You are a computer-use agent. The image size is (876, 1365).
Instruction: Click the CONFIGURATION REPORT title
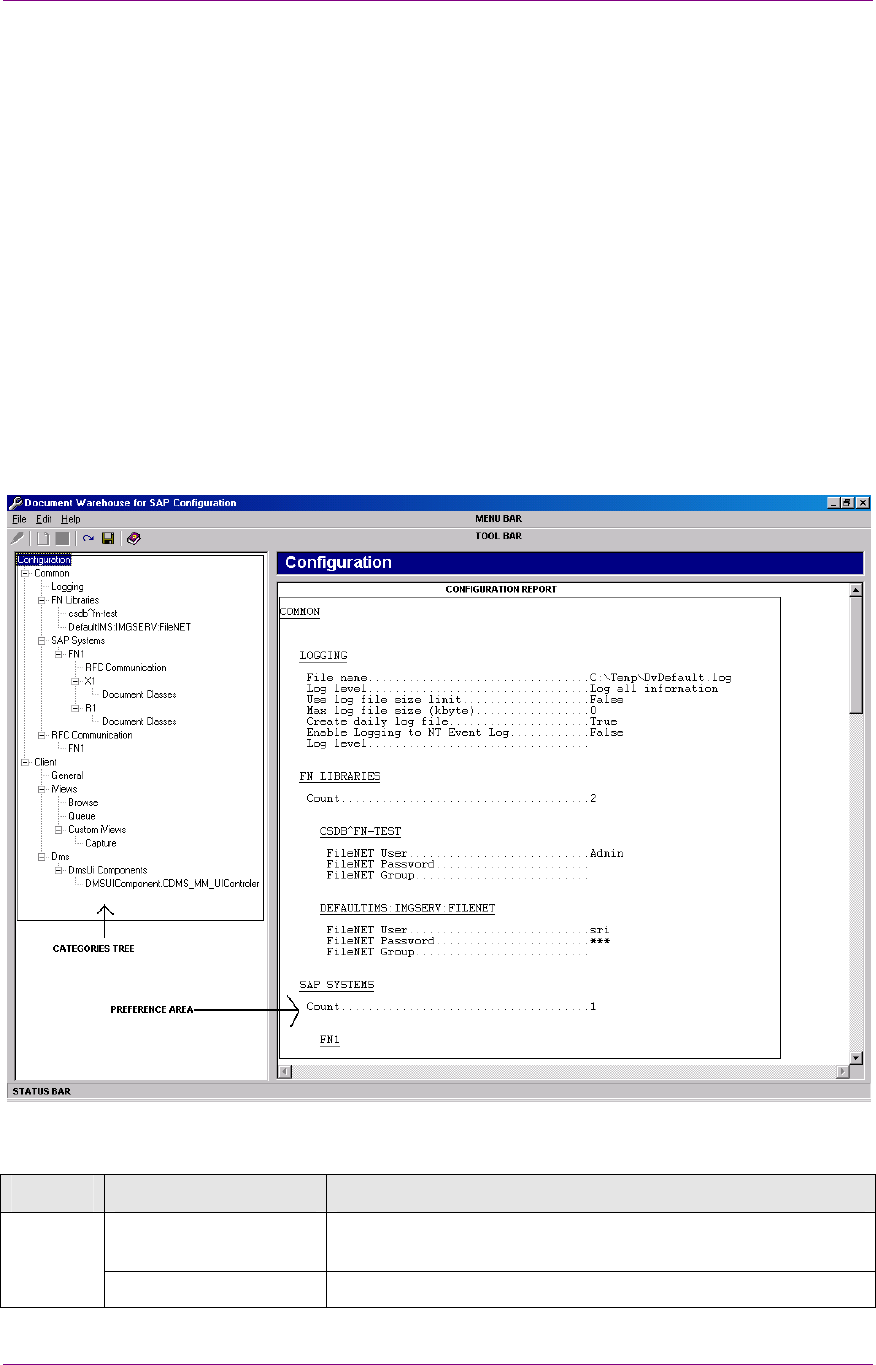coord(500,589)
